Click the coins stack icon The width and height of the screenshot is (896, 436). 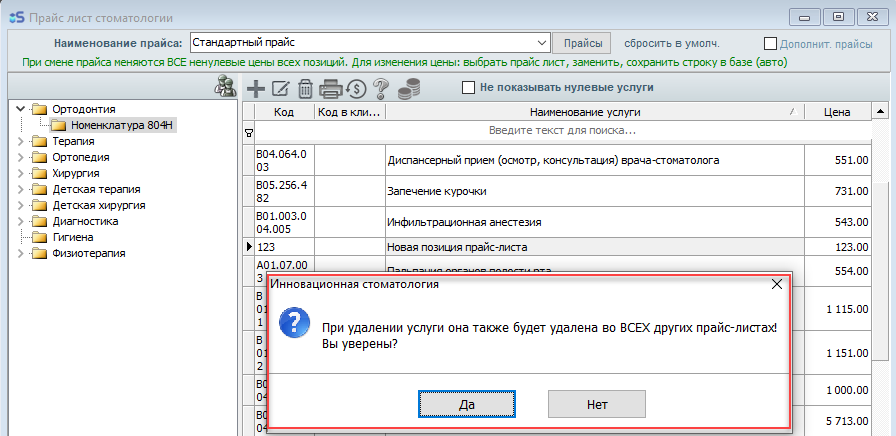tap(407, 88)
